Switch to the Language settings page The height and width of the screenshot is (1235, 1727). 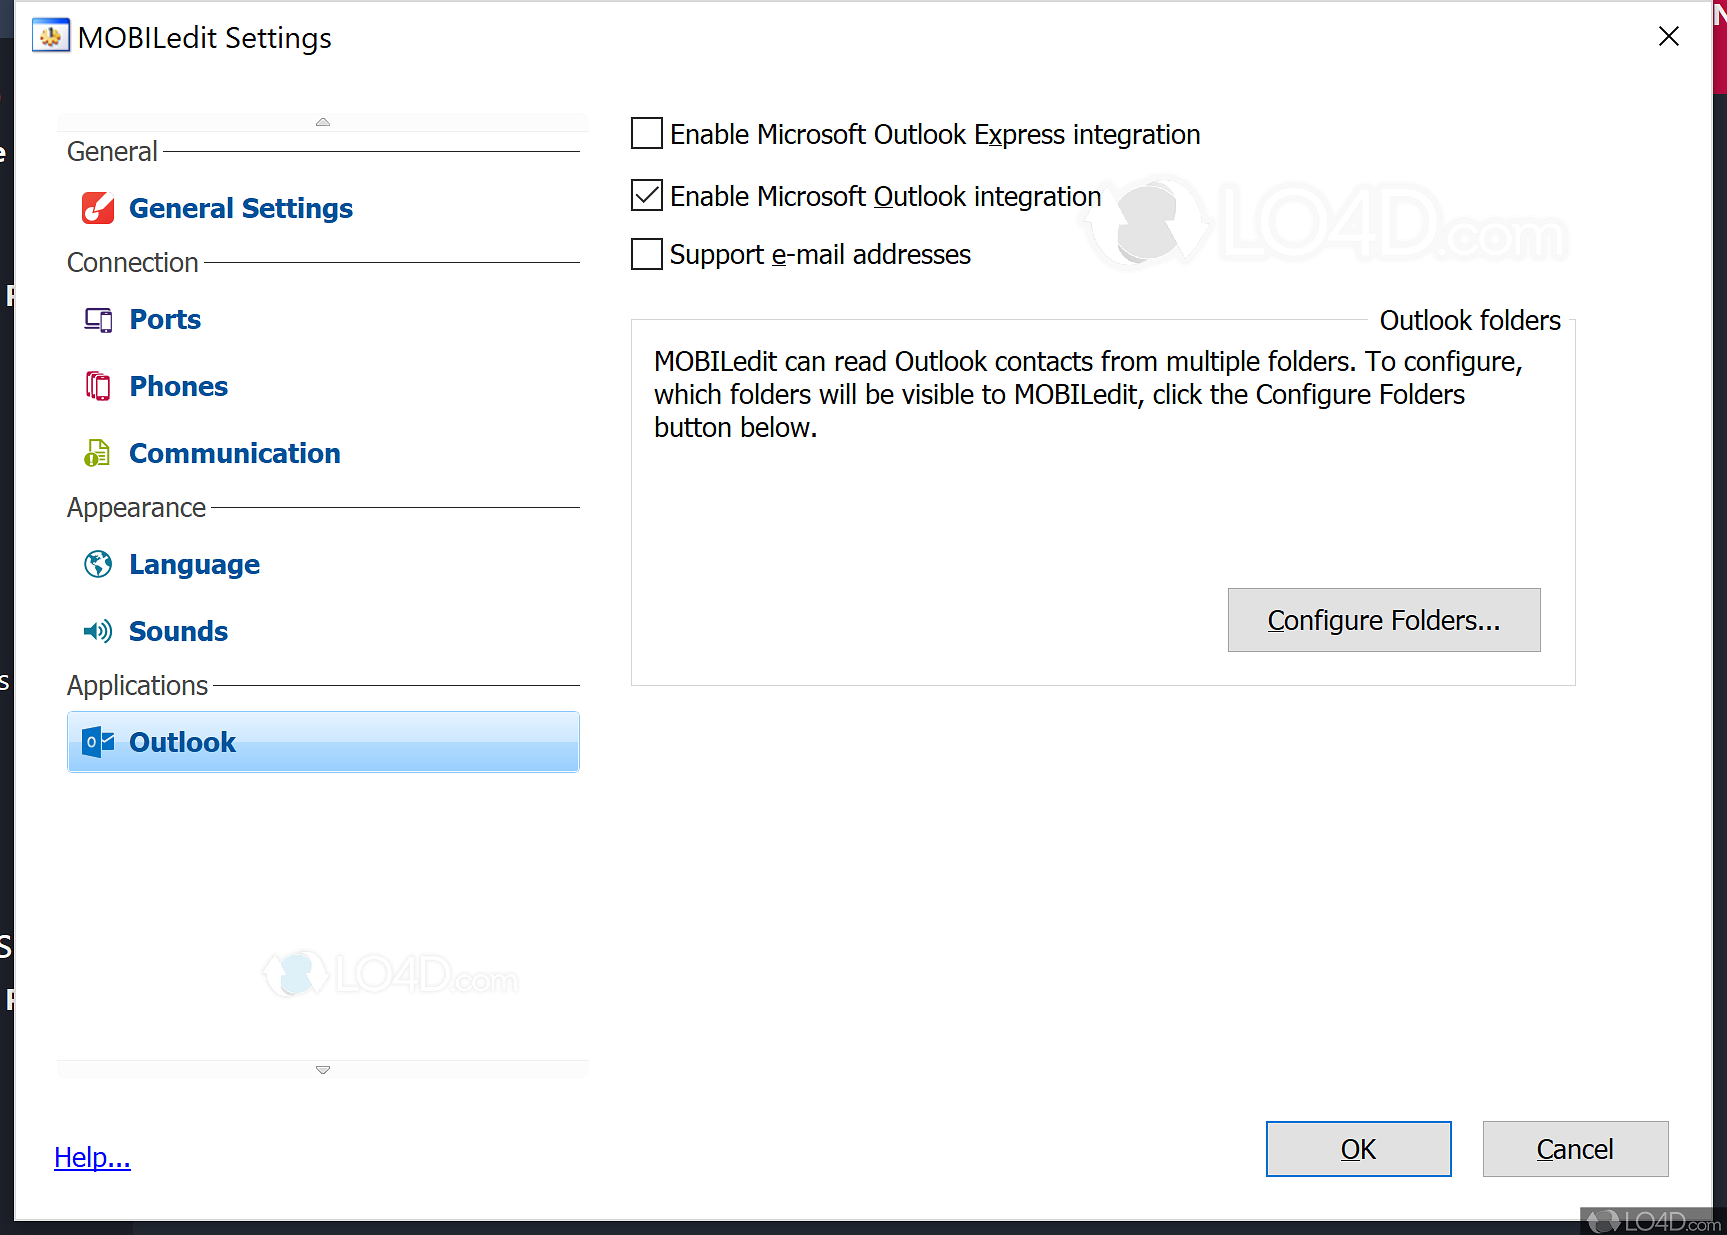(x=194, y=564)
